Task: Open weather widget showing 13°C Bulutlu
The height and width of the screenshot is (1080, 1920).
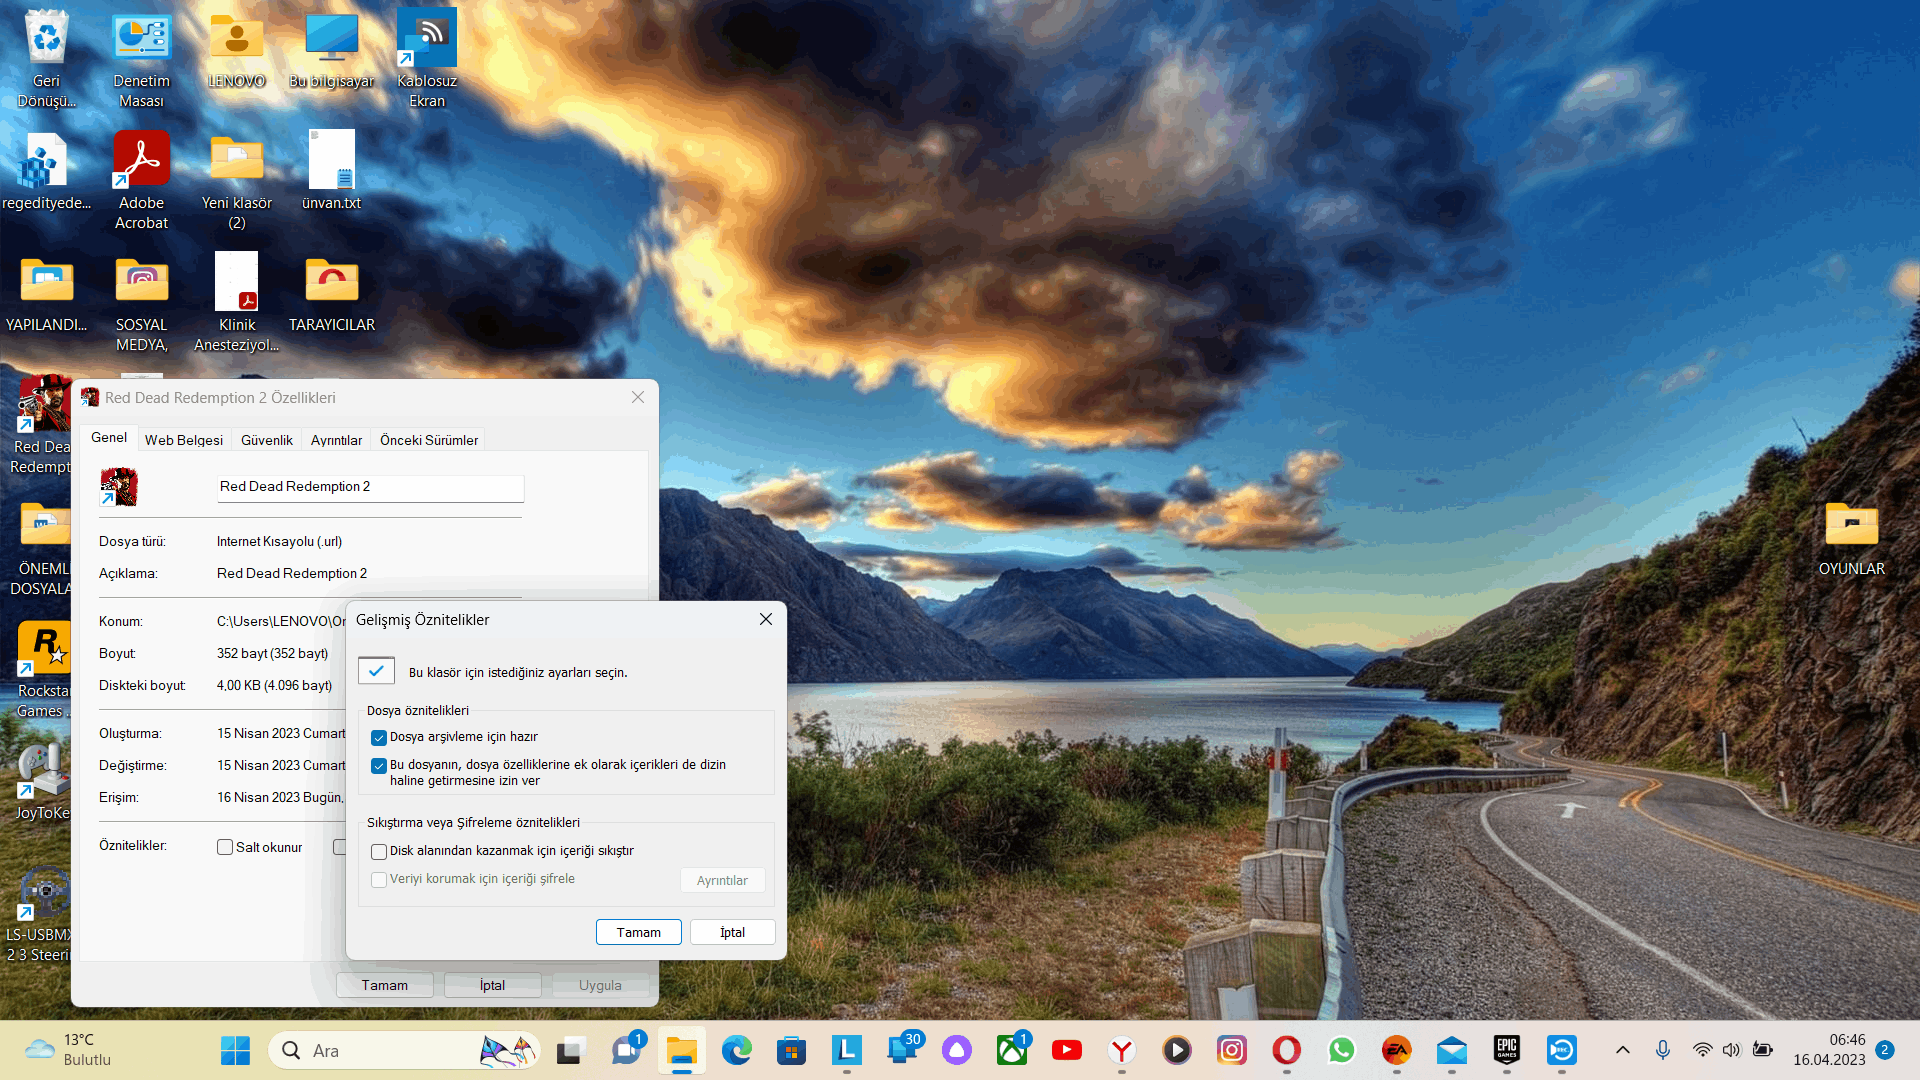Action: (68, 1050)
